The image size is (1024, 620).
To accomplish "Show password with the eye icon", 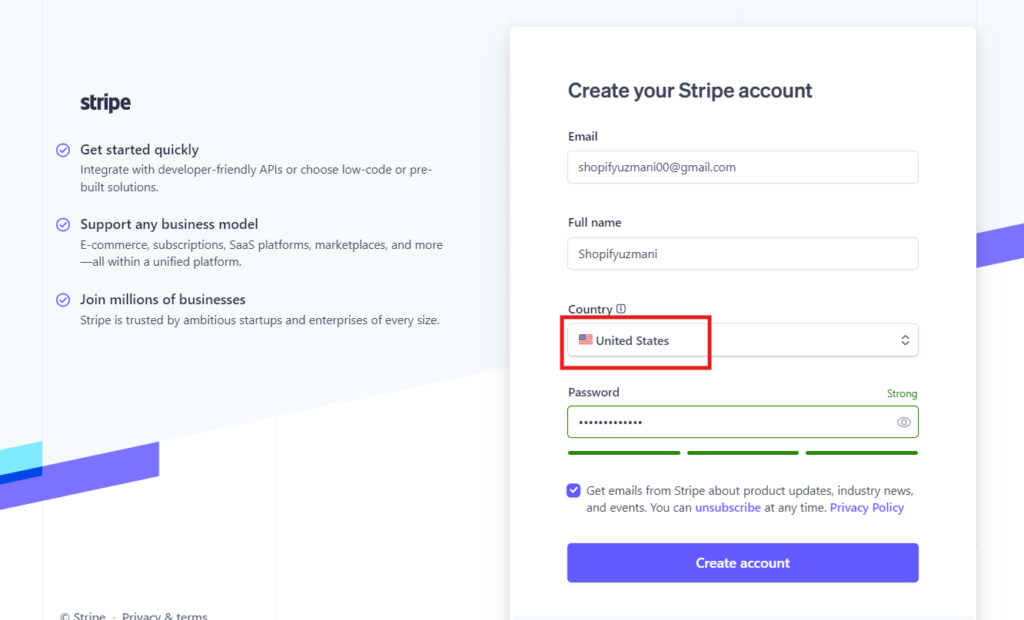I will tap(904, 422).
